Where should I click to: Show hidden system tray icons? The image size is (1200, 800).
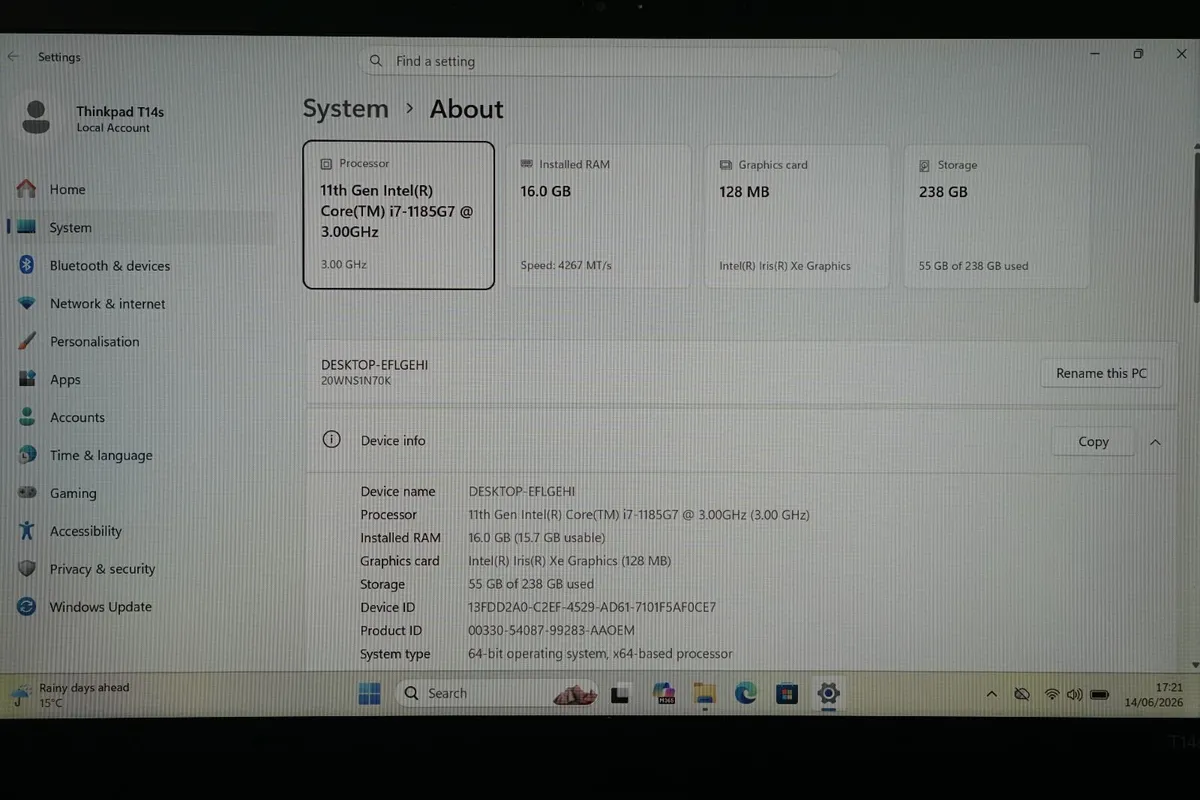click(991, 694)
